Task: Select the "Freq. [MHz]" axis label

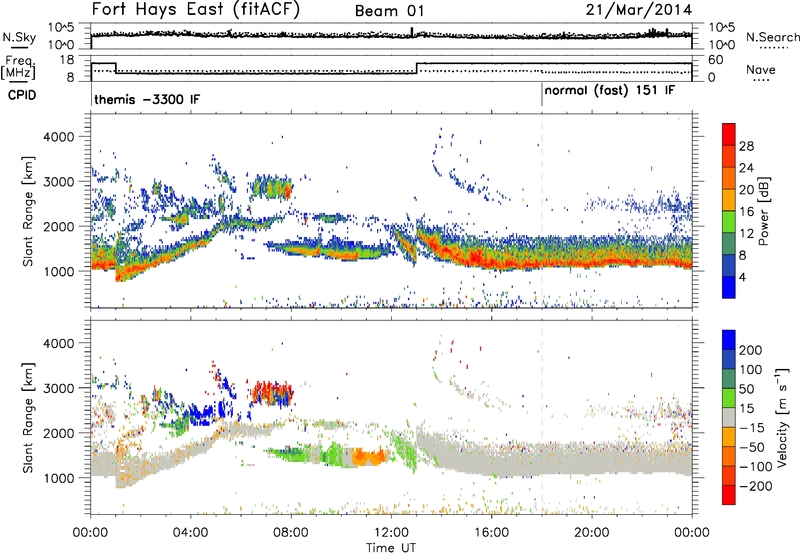Action: coord(19,68)
